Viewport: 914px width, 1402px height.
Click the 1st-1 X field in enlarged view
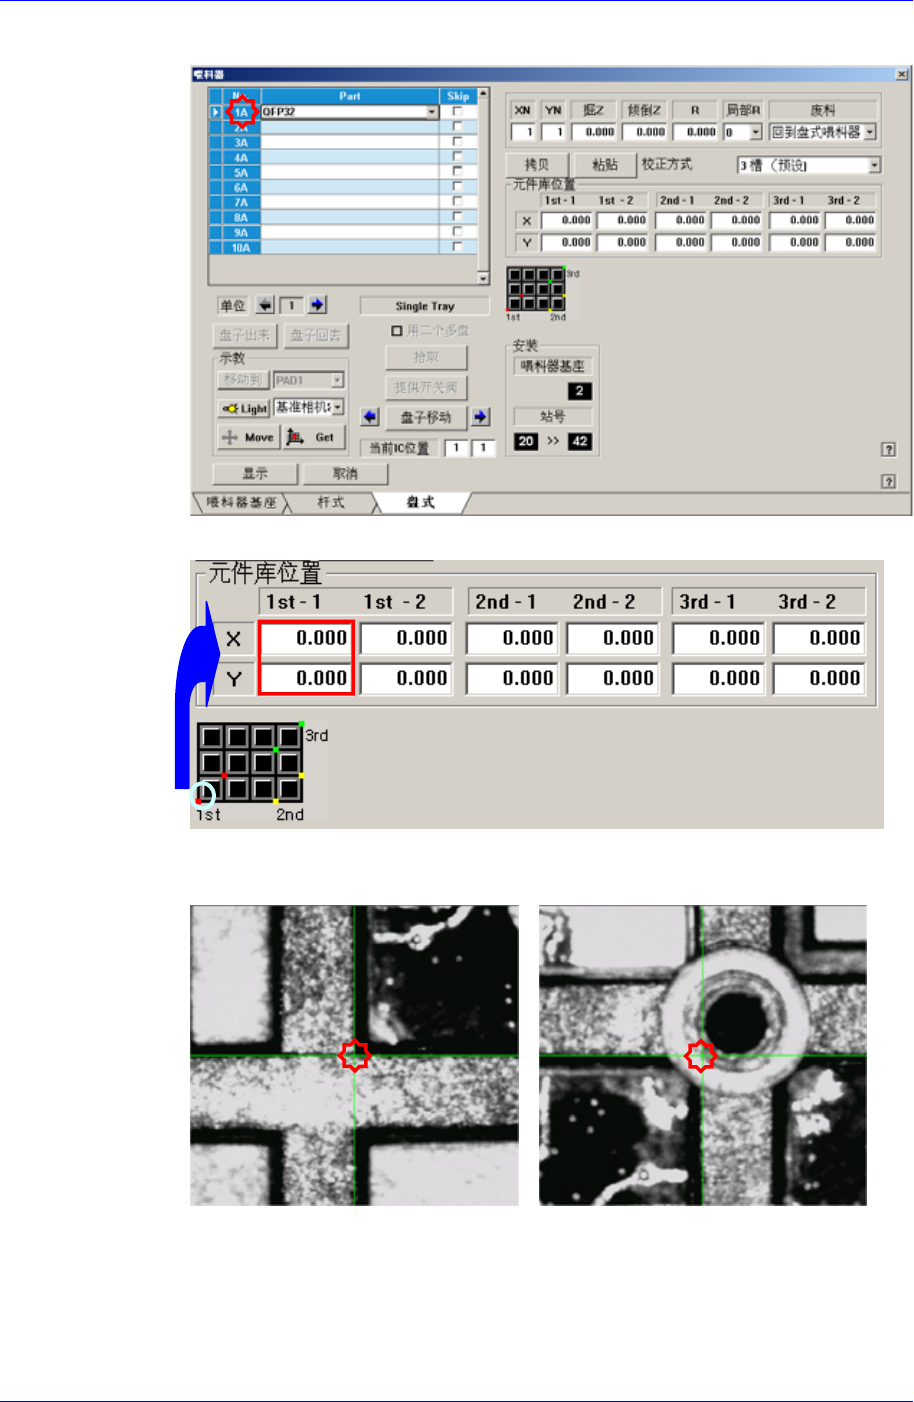click(x=306, y=638)
